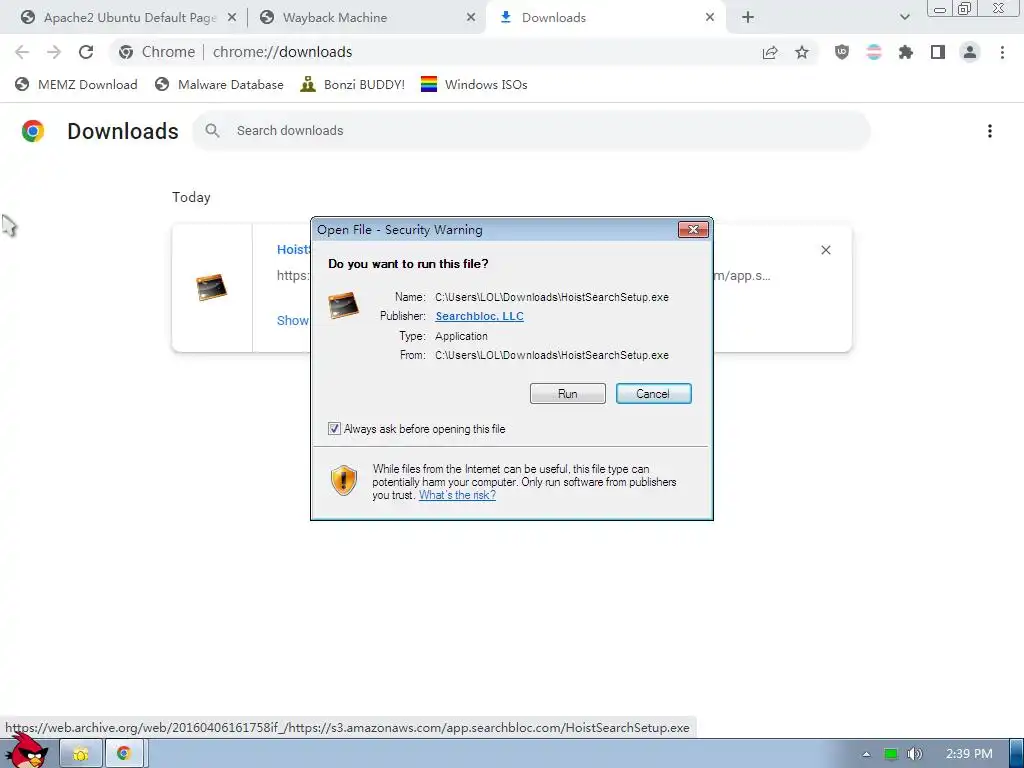Click the Chrome logo beside Downloads heading
Image resolution: width=1024 pixels, height=768 pixels.
[x=33, y=131]
